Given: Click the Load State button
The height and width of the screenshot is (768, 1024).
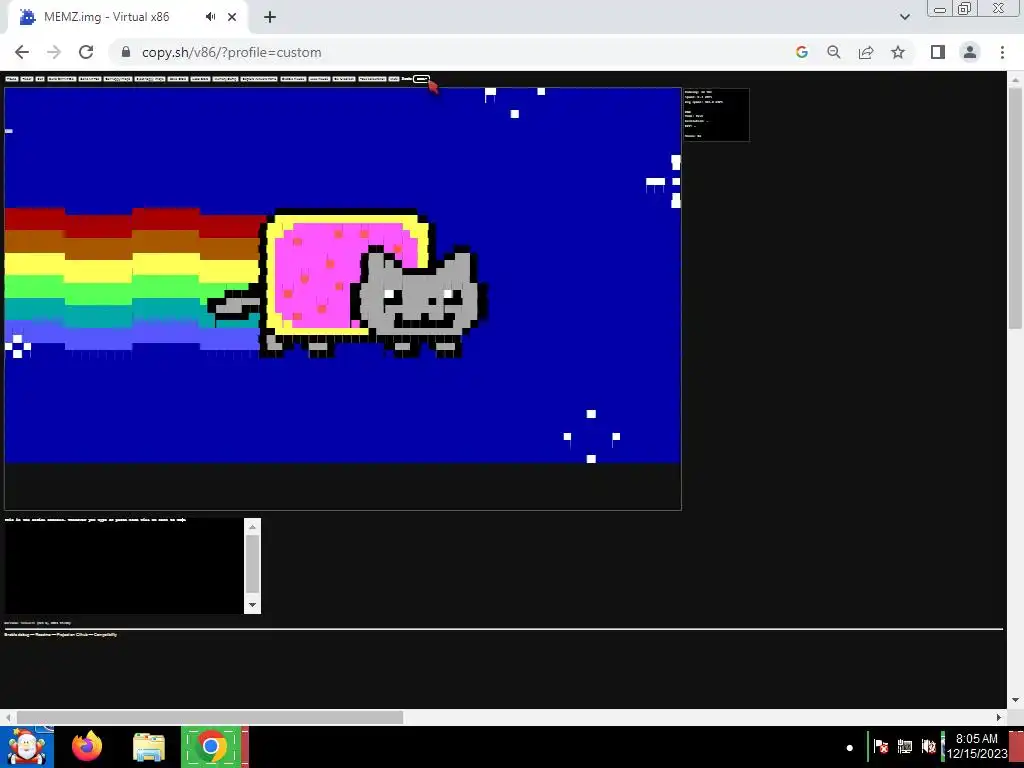Looking at the screenshot, I should point(200,79).
